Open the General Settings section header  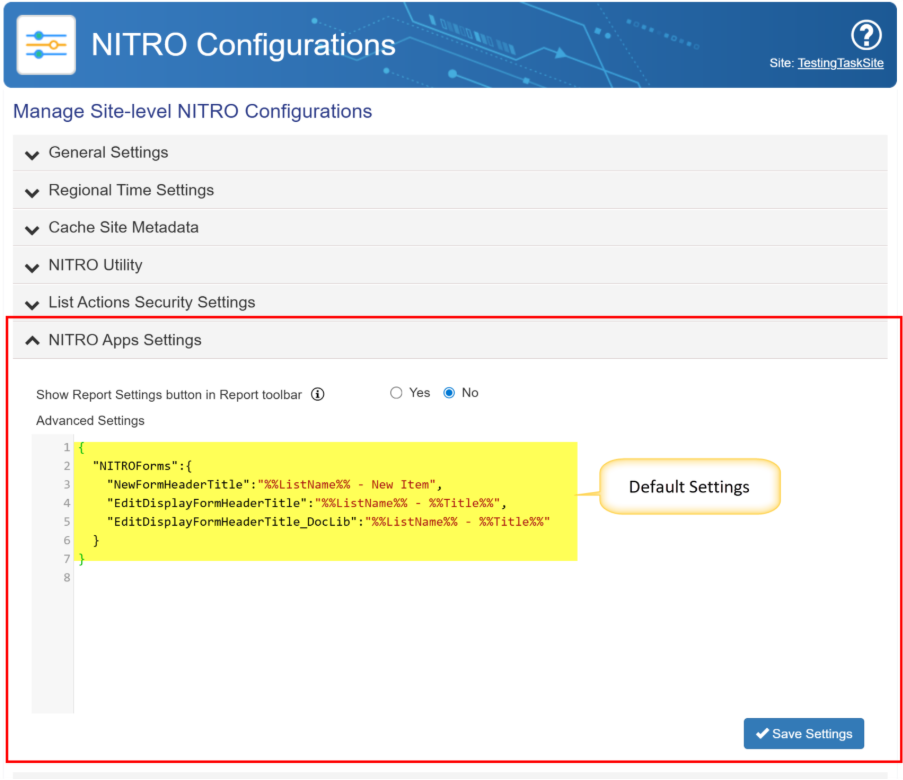(x=108, y=153)
